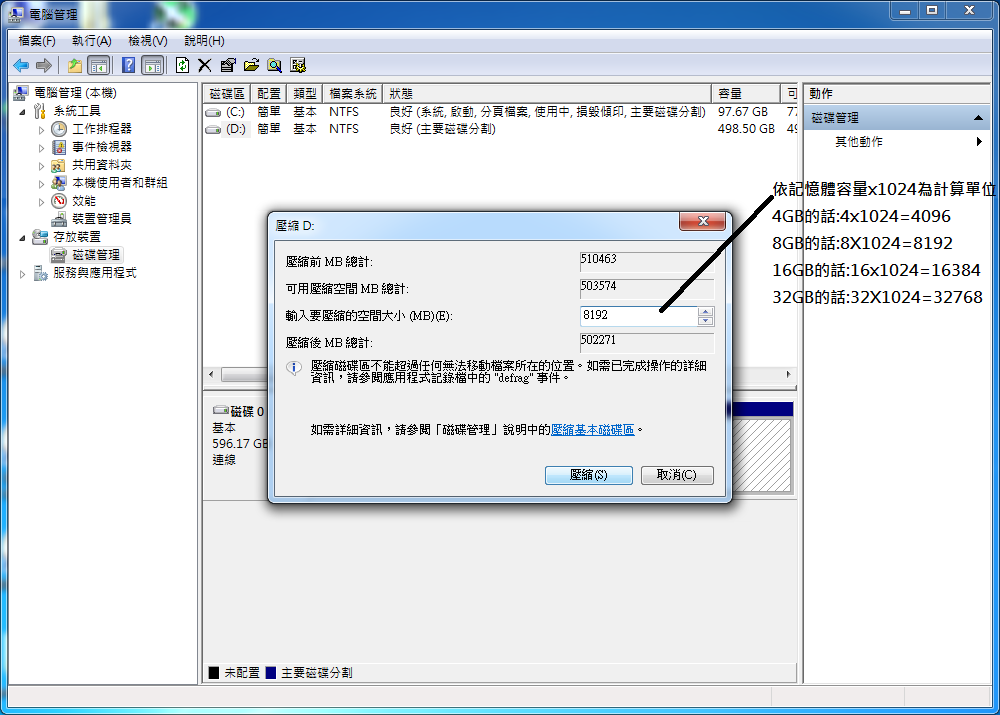Expand the 服務與應用程式 node arrow
The height and width of the screenshot is (715, 1000).
(x=22, y=274)
